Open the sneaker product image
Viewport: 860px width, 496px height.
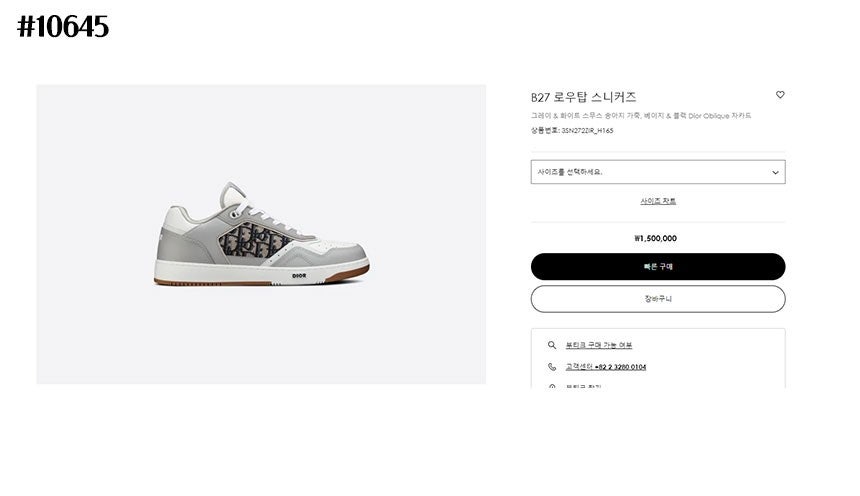pos(261,234)
